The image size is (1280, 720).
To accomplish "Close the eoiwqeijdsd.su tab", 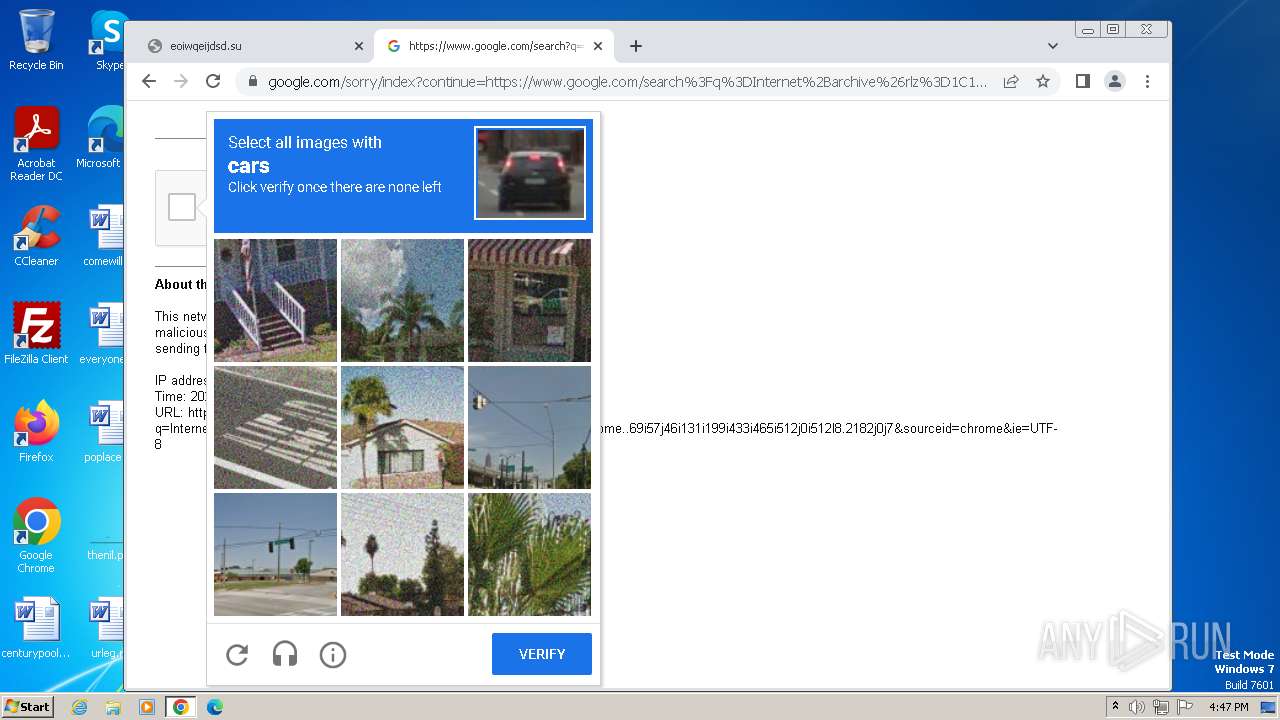I will pyautogui.click(x=359, y=46).
